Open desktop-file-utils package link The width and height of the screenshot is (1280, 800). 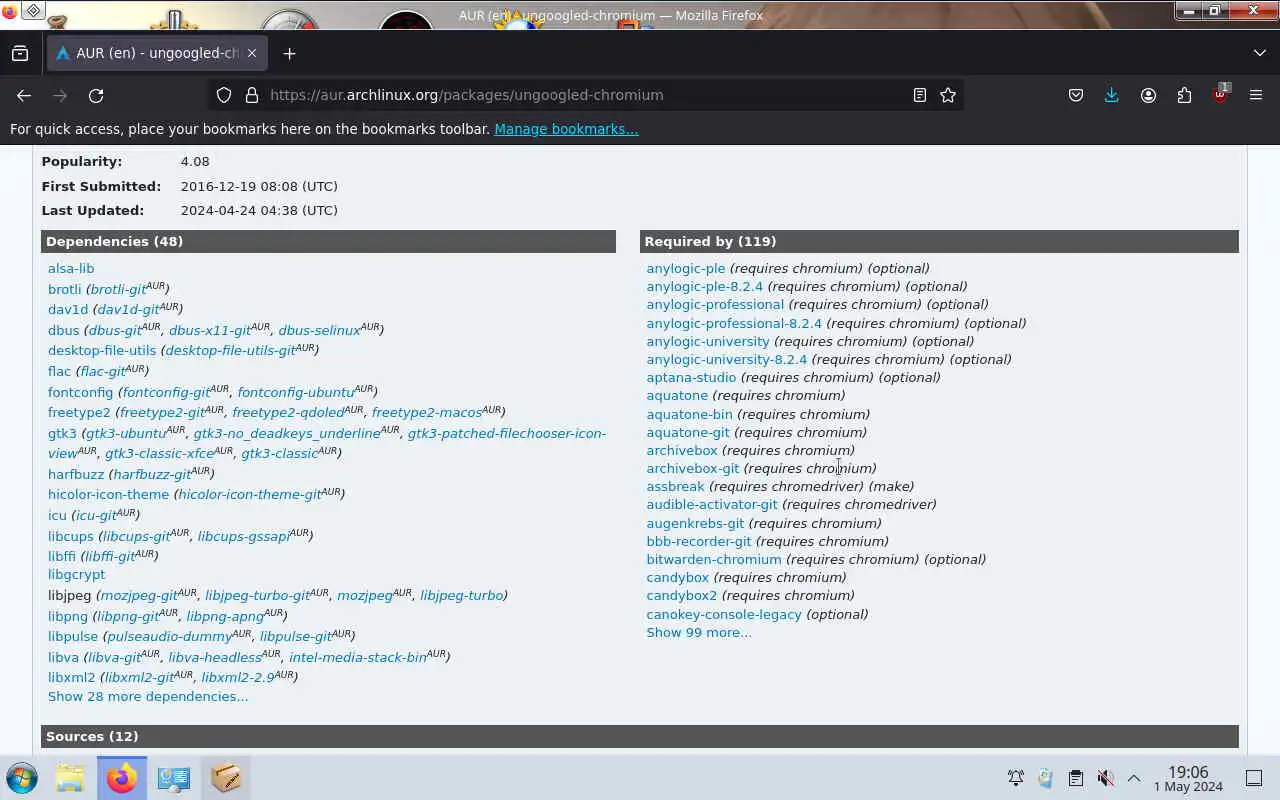pos(102,350)
